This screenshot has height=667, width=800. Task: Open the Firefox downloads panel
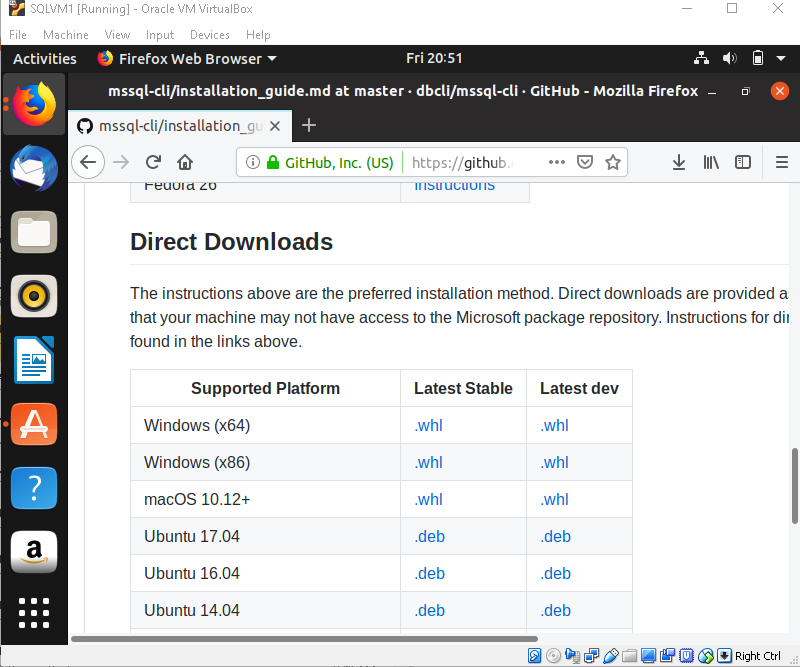pyautogui.click(x=679, y=162)
